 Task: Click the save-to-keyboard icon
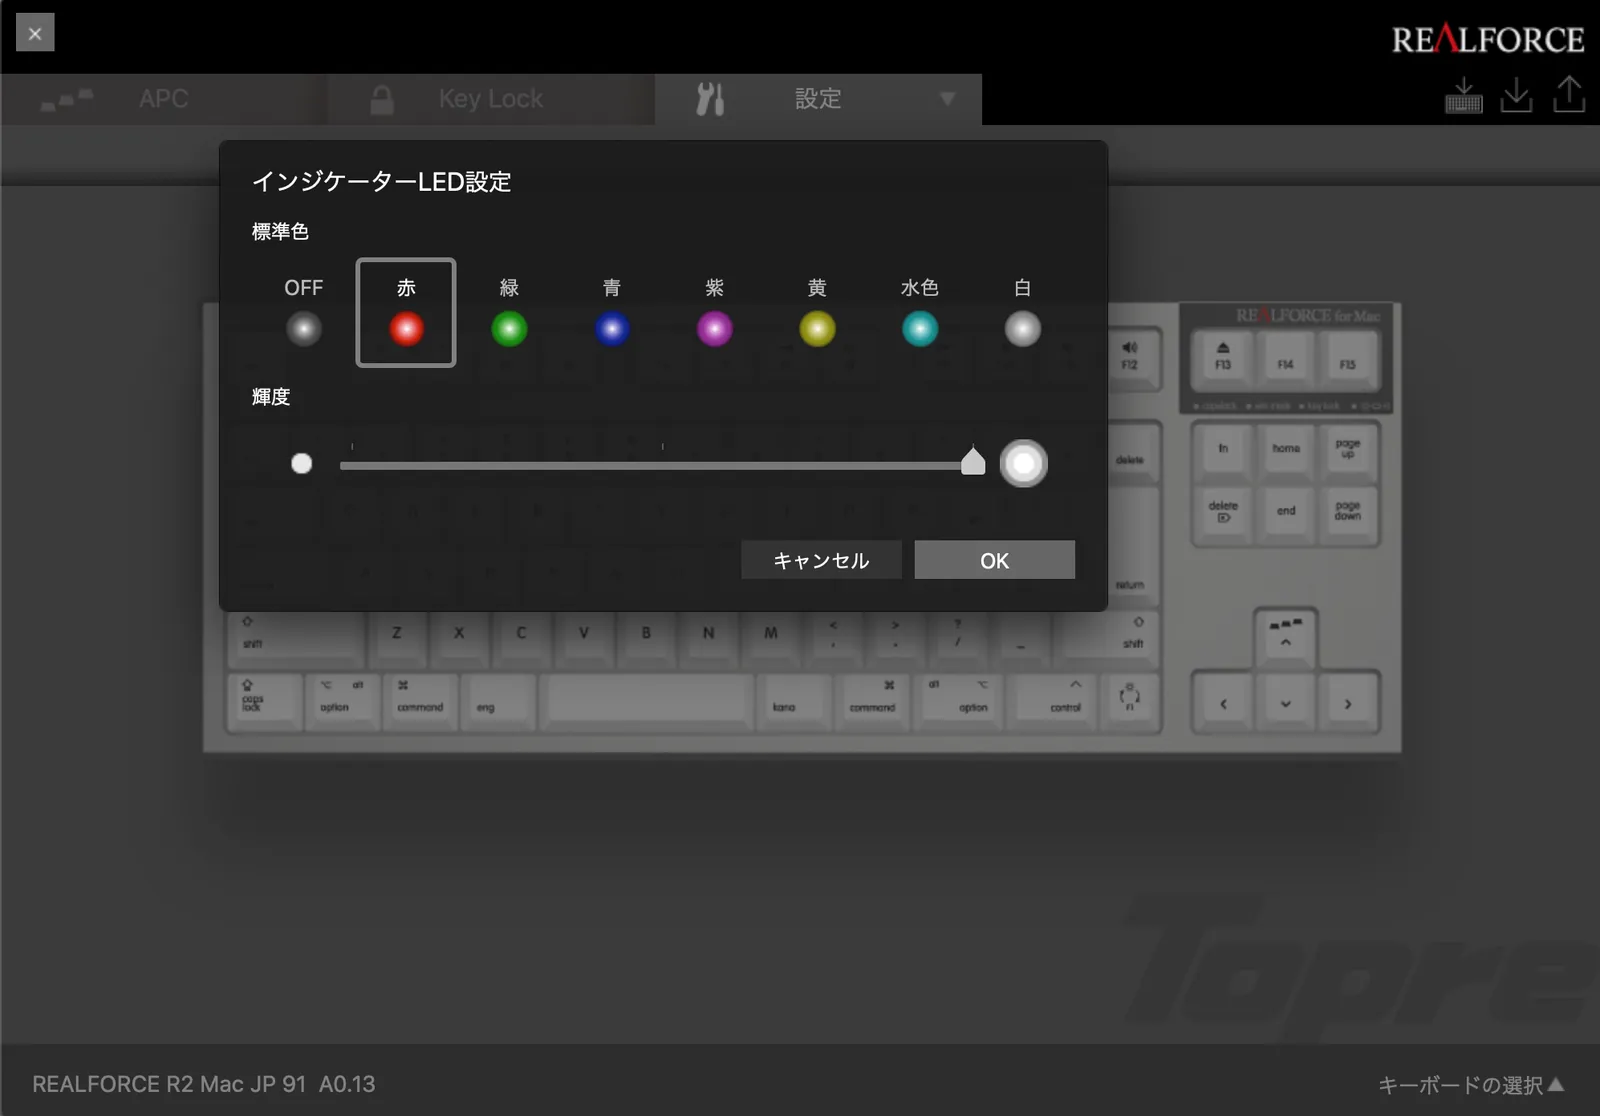click(1463, 96)
